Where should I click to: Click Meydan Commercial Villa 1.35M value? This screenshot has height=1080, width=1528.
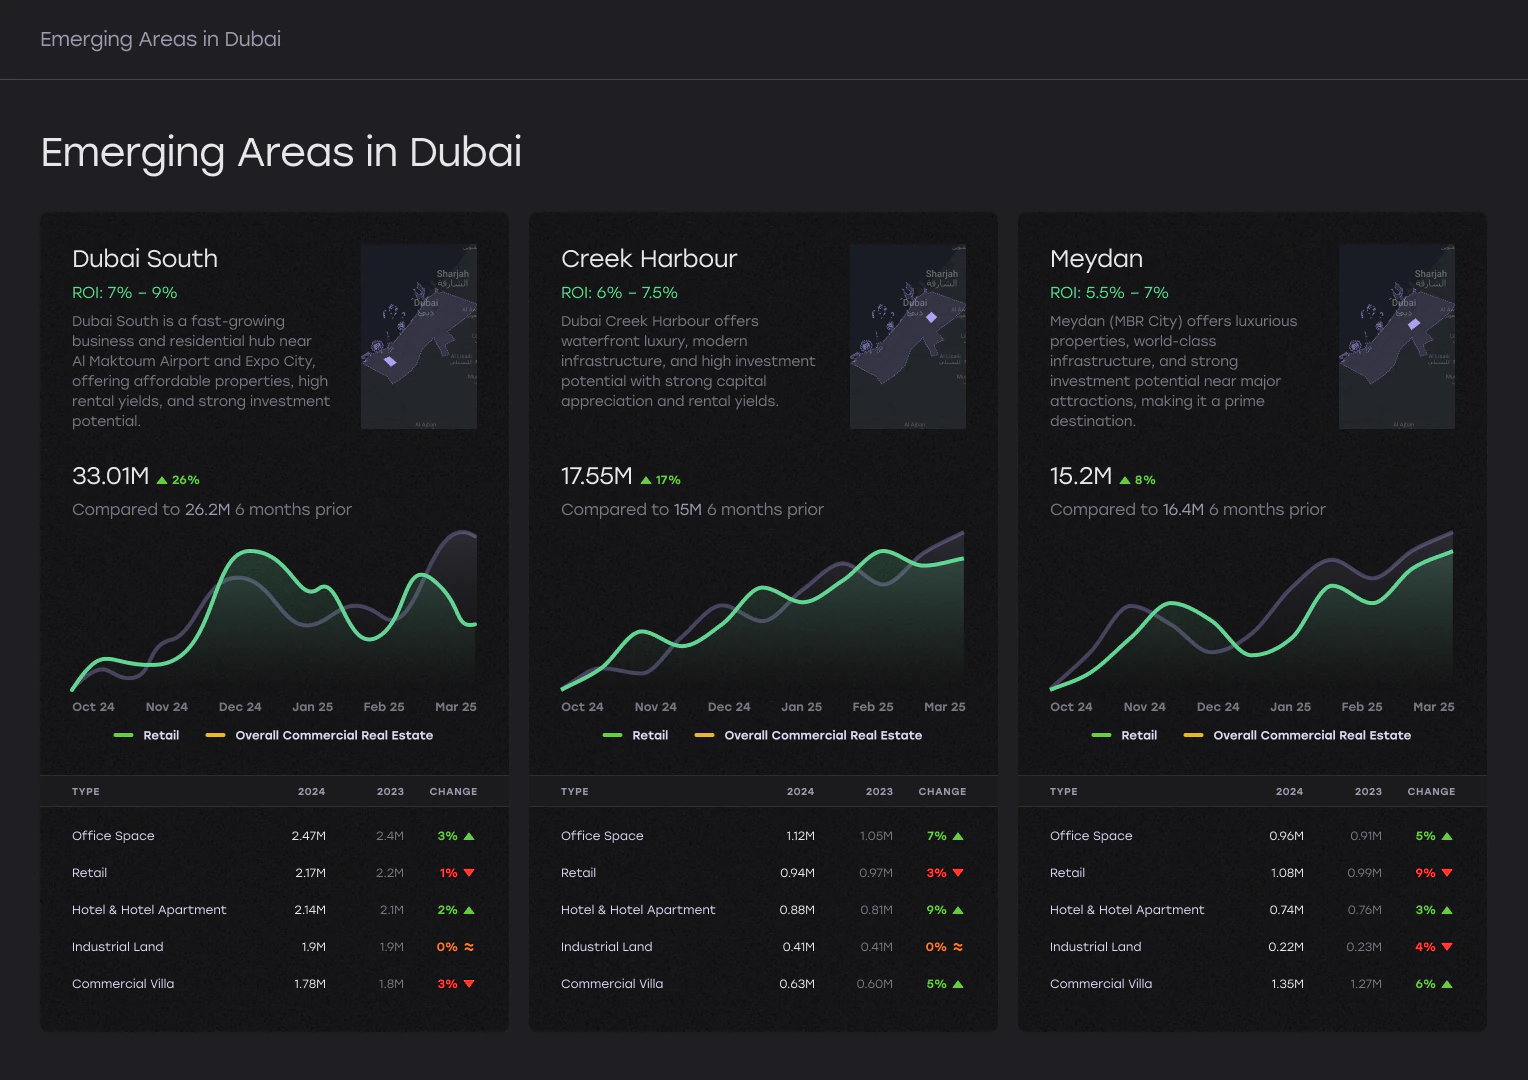(1287, 984)
